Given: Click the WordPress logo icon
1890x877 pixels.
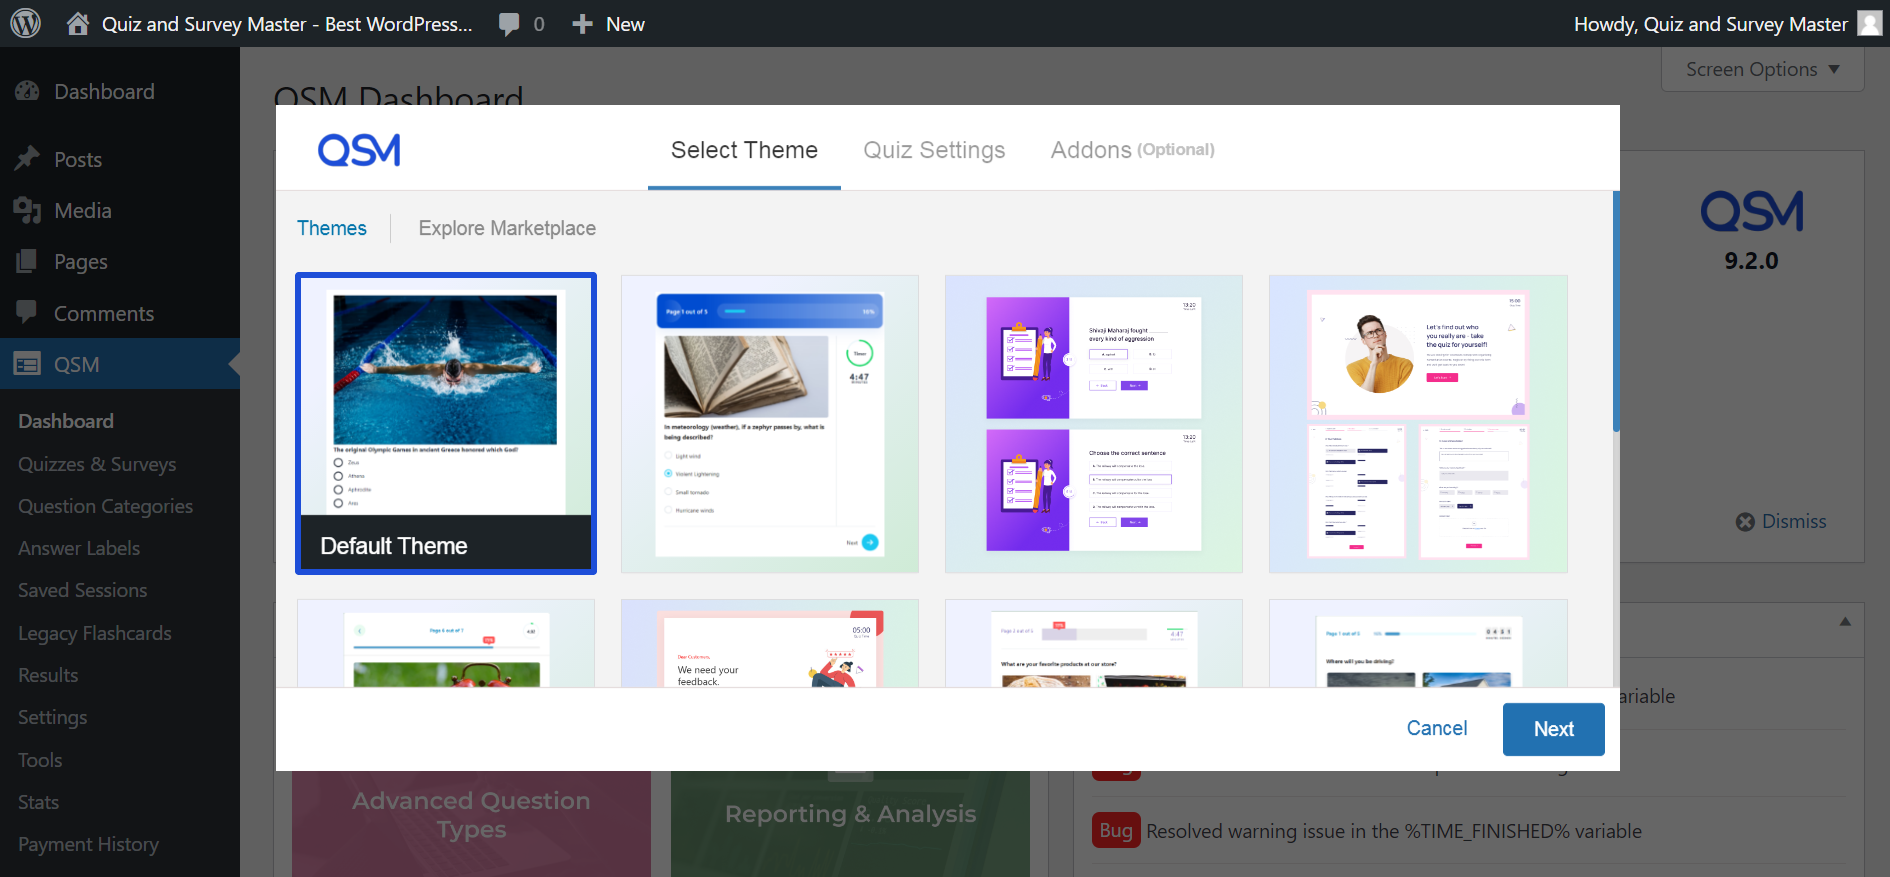Looking at the screenshot, I should tap(25, 23).
